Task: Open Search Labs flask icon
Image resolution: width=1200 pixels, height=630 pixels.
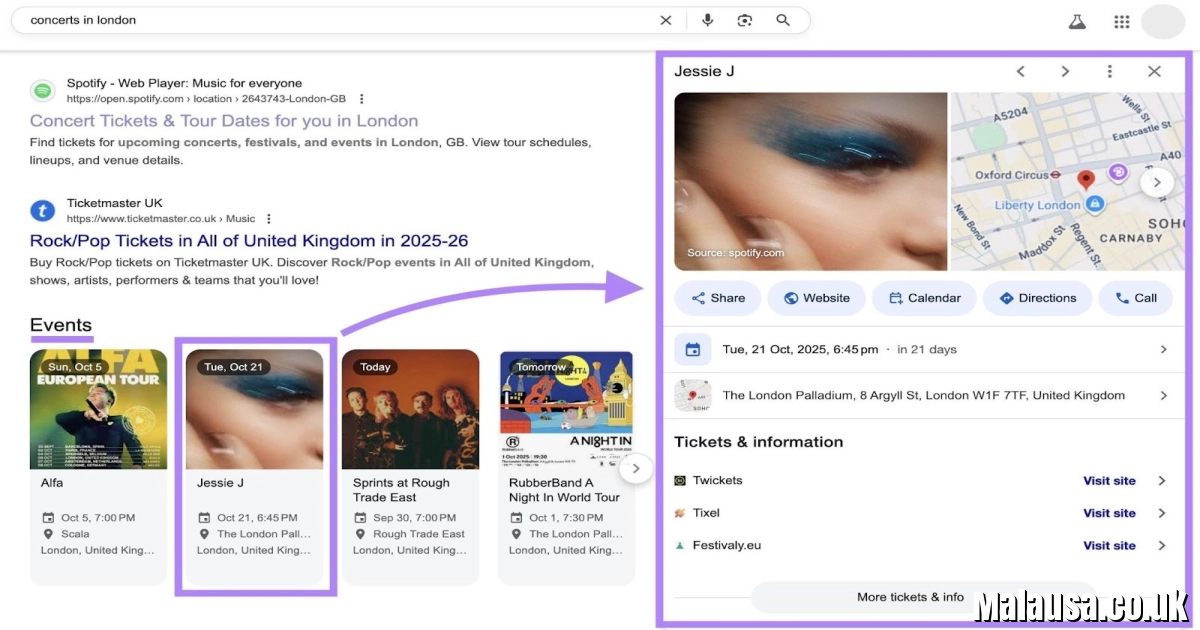Action: pos(1077,21)
